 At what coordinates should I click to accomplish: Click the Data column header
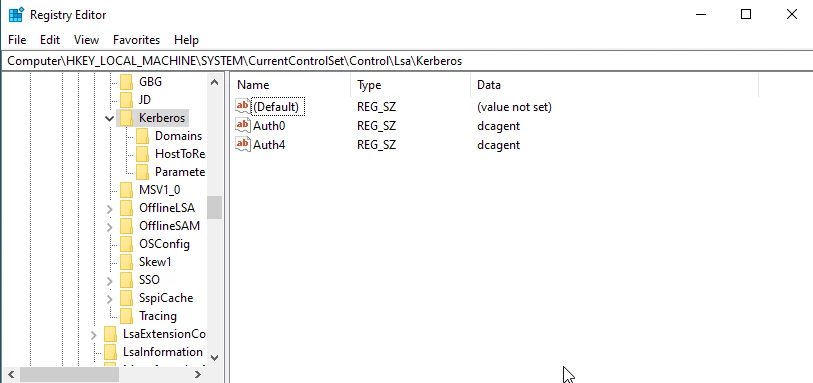click(614, 85)
